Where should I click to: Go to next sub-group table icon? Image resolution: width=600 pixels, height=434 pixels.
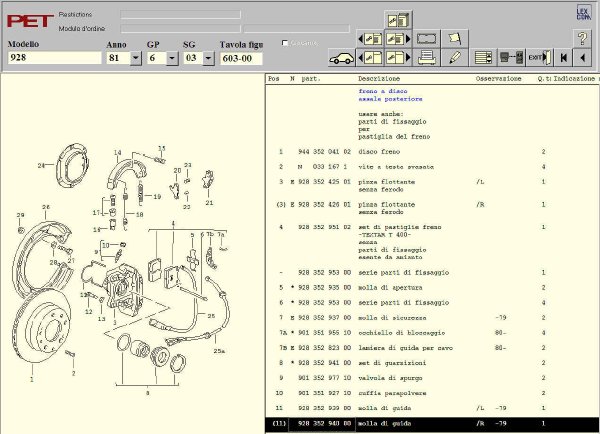(x=398, y=39)
